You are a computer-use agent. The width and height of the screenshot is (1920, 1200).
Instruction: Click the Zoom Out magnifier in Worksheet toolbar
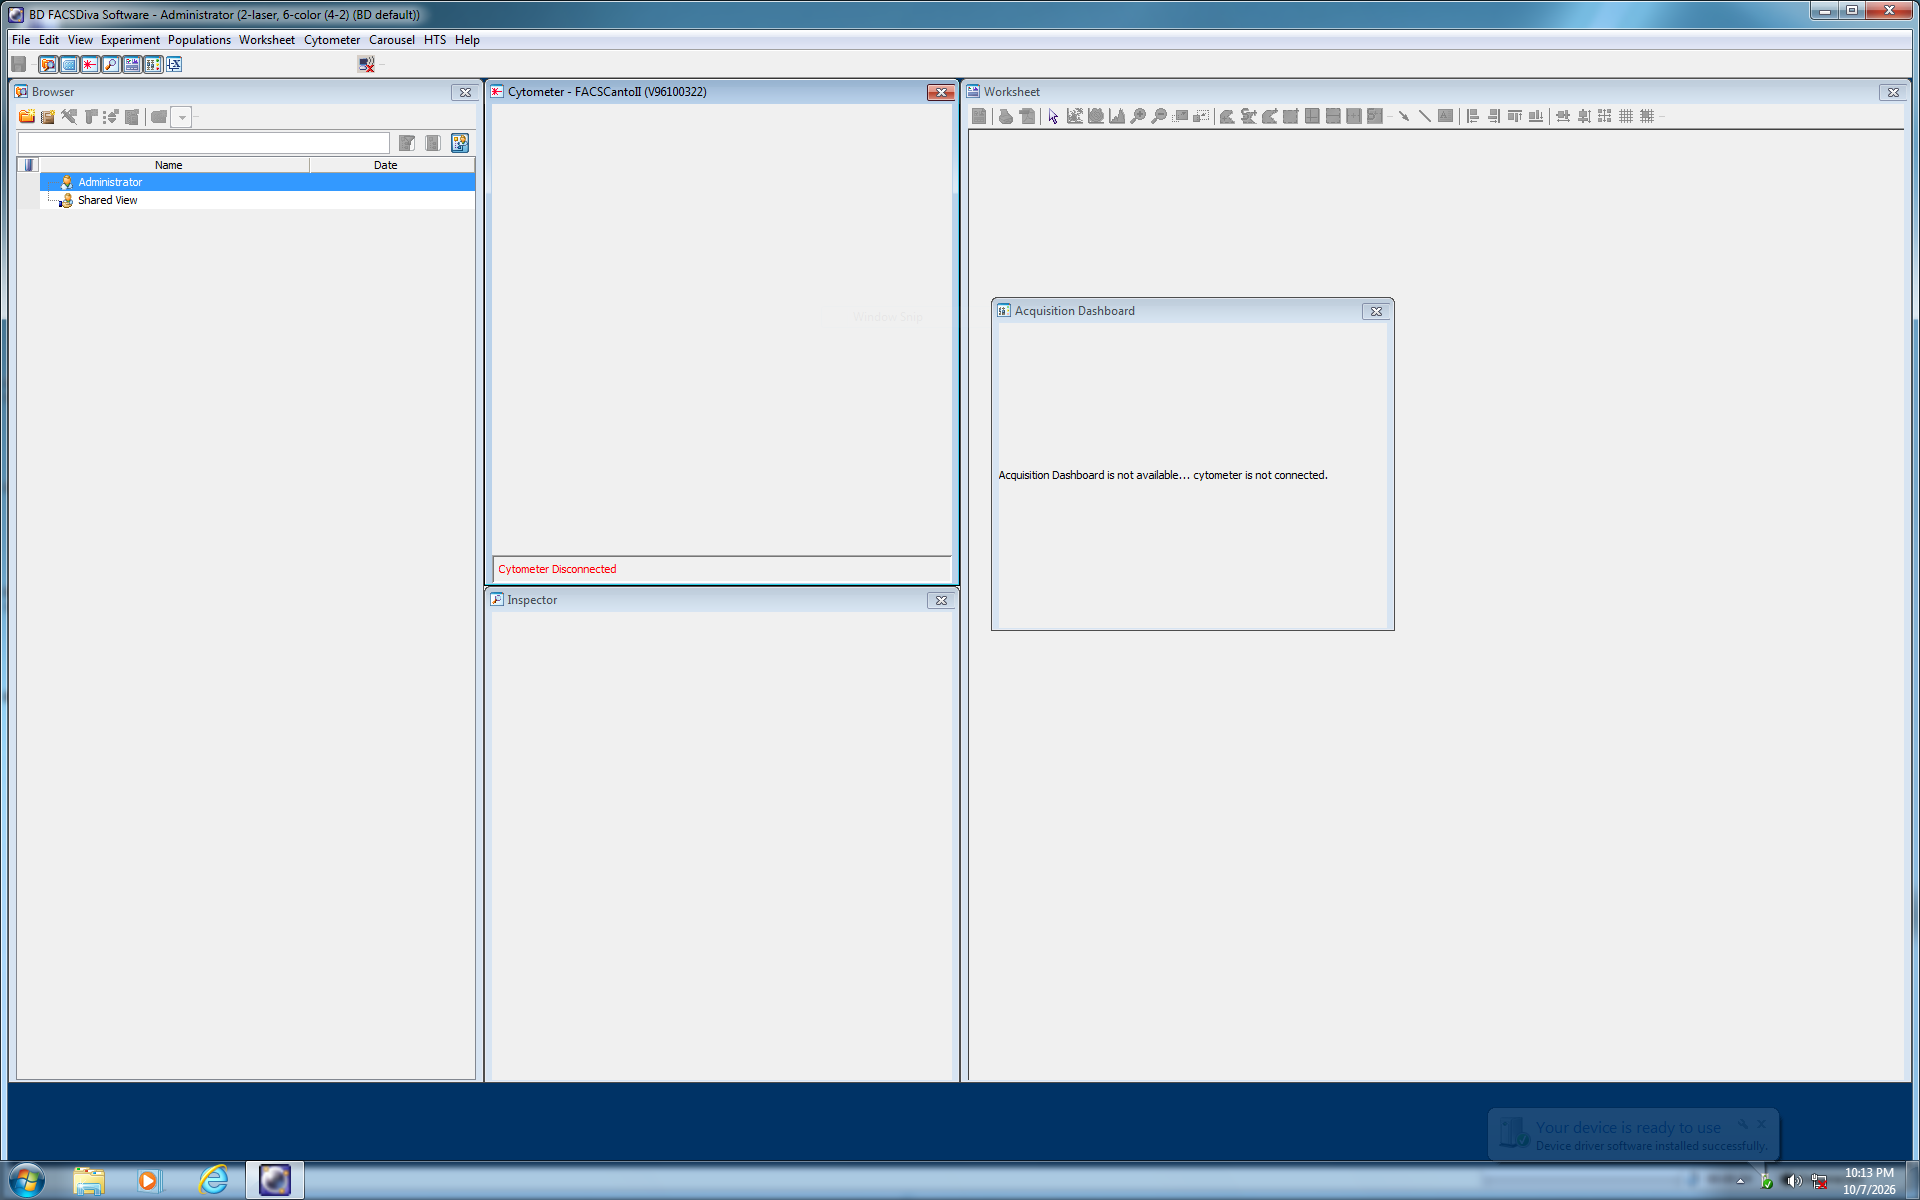click(x=1159, y=117)
